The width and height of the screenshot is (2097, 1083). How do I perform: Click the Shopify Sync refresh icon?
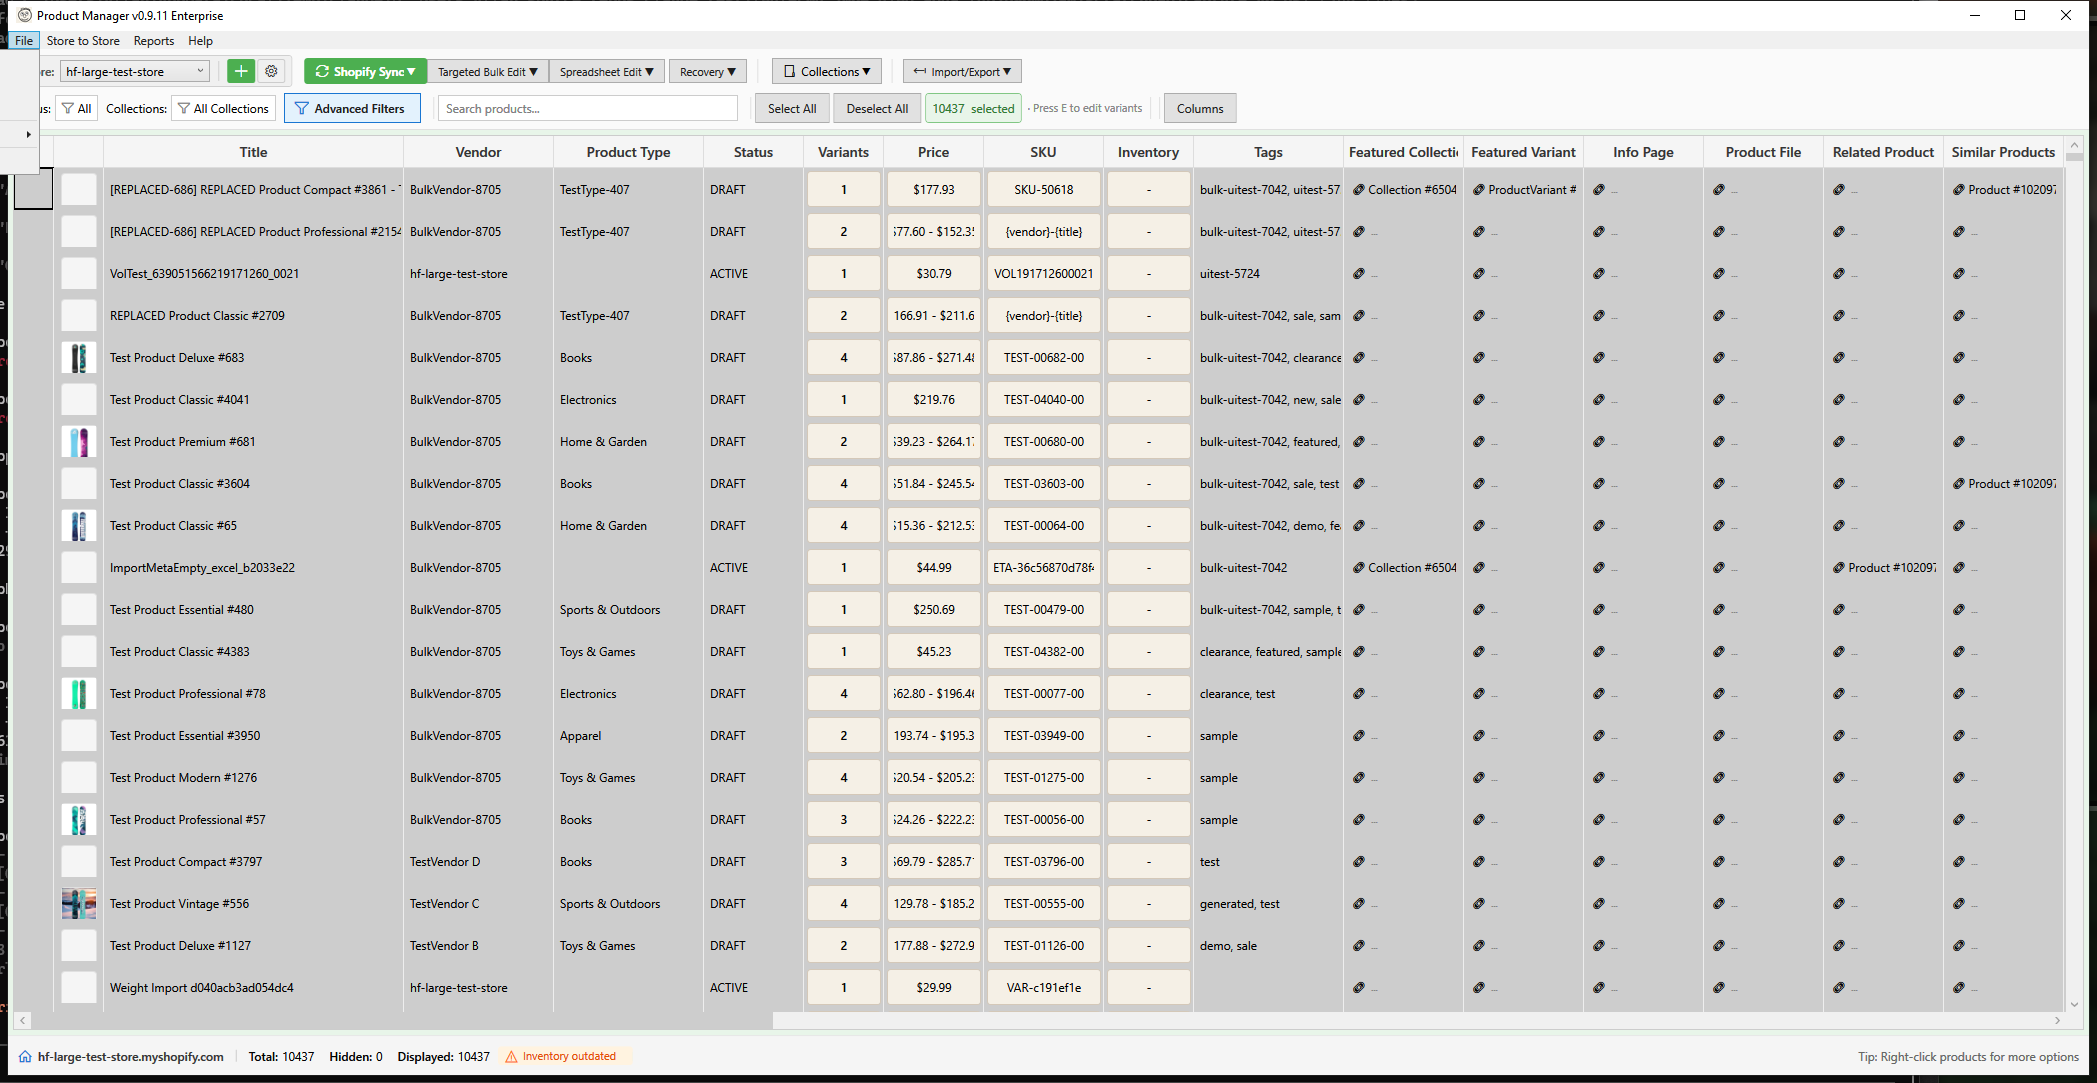pos(322,71)
